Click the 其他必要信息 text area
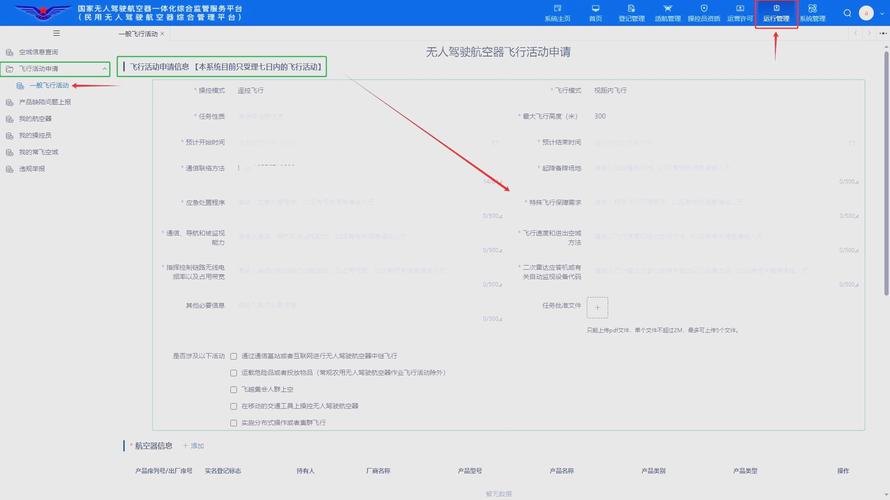The height and width of the screenshot is (500, 890). coord(368,311)
